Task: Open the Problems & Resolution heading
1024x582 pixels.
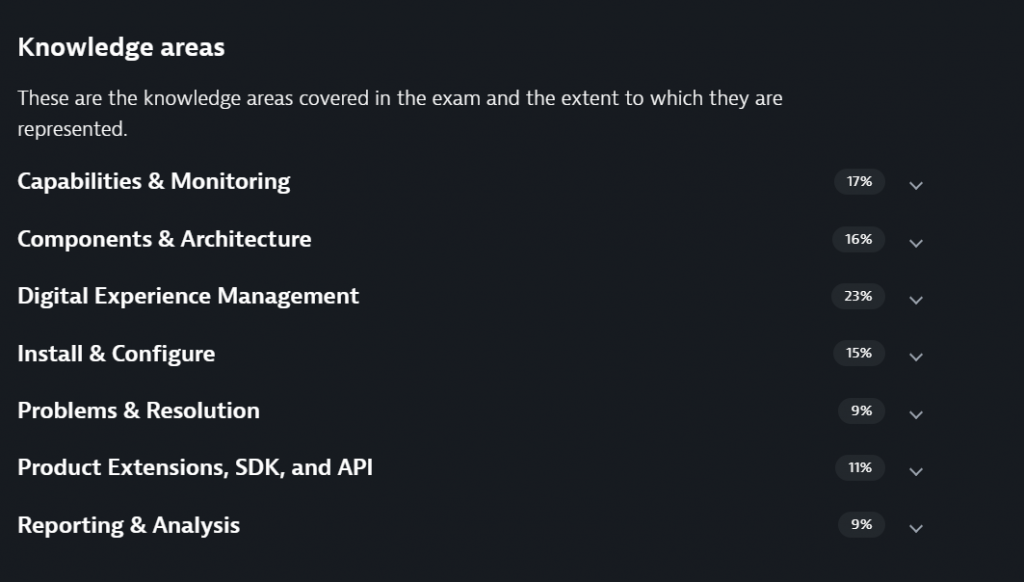Action: (138, 410)
